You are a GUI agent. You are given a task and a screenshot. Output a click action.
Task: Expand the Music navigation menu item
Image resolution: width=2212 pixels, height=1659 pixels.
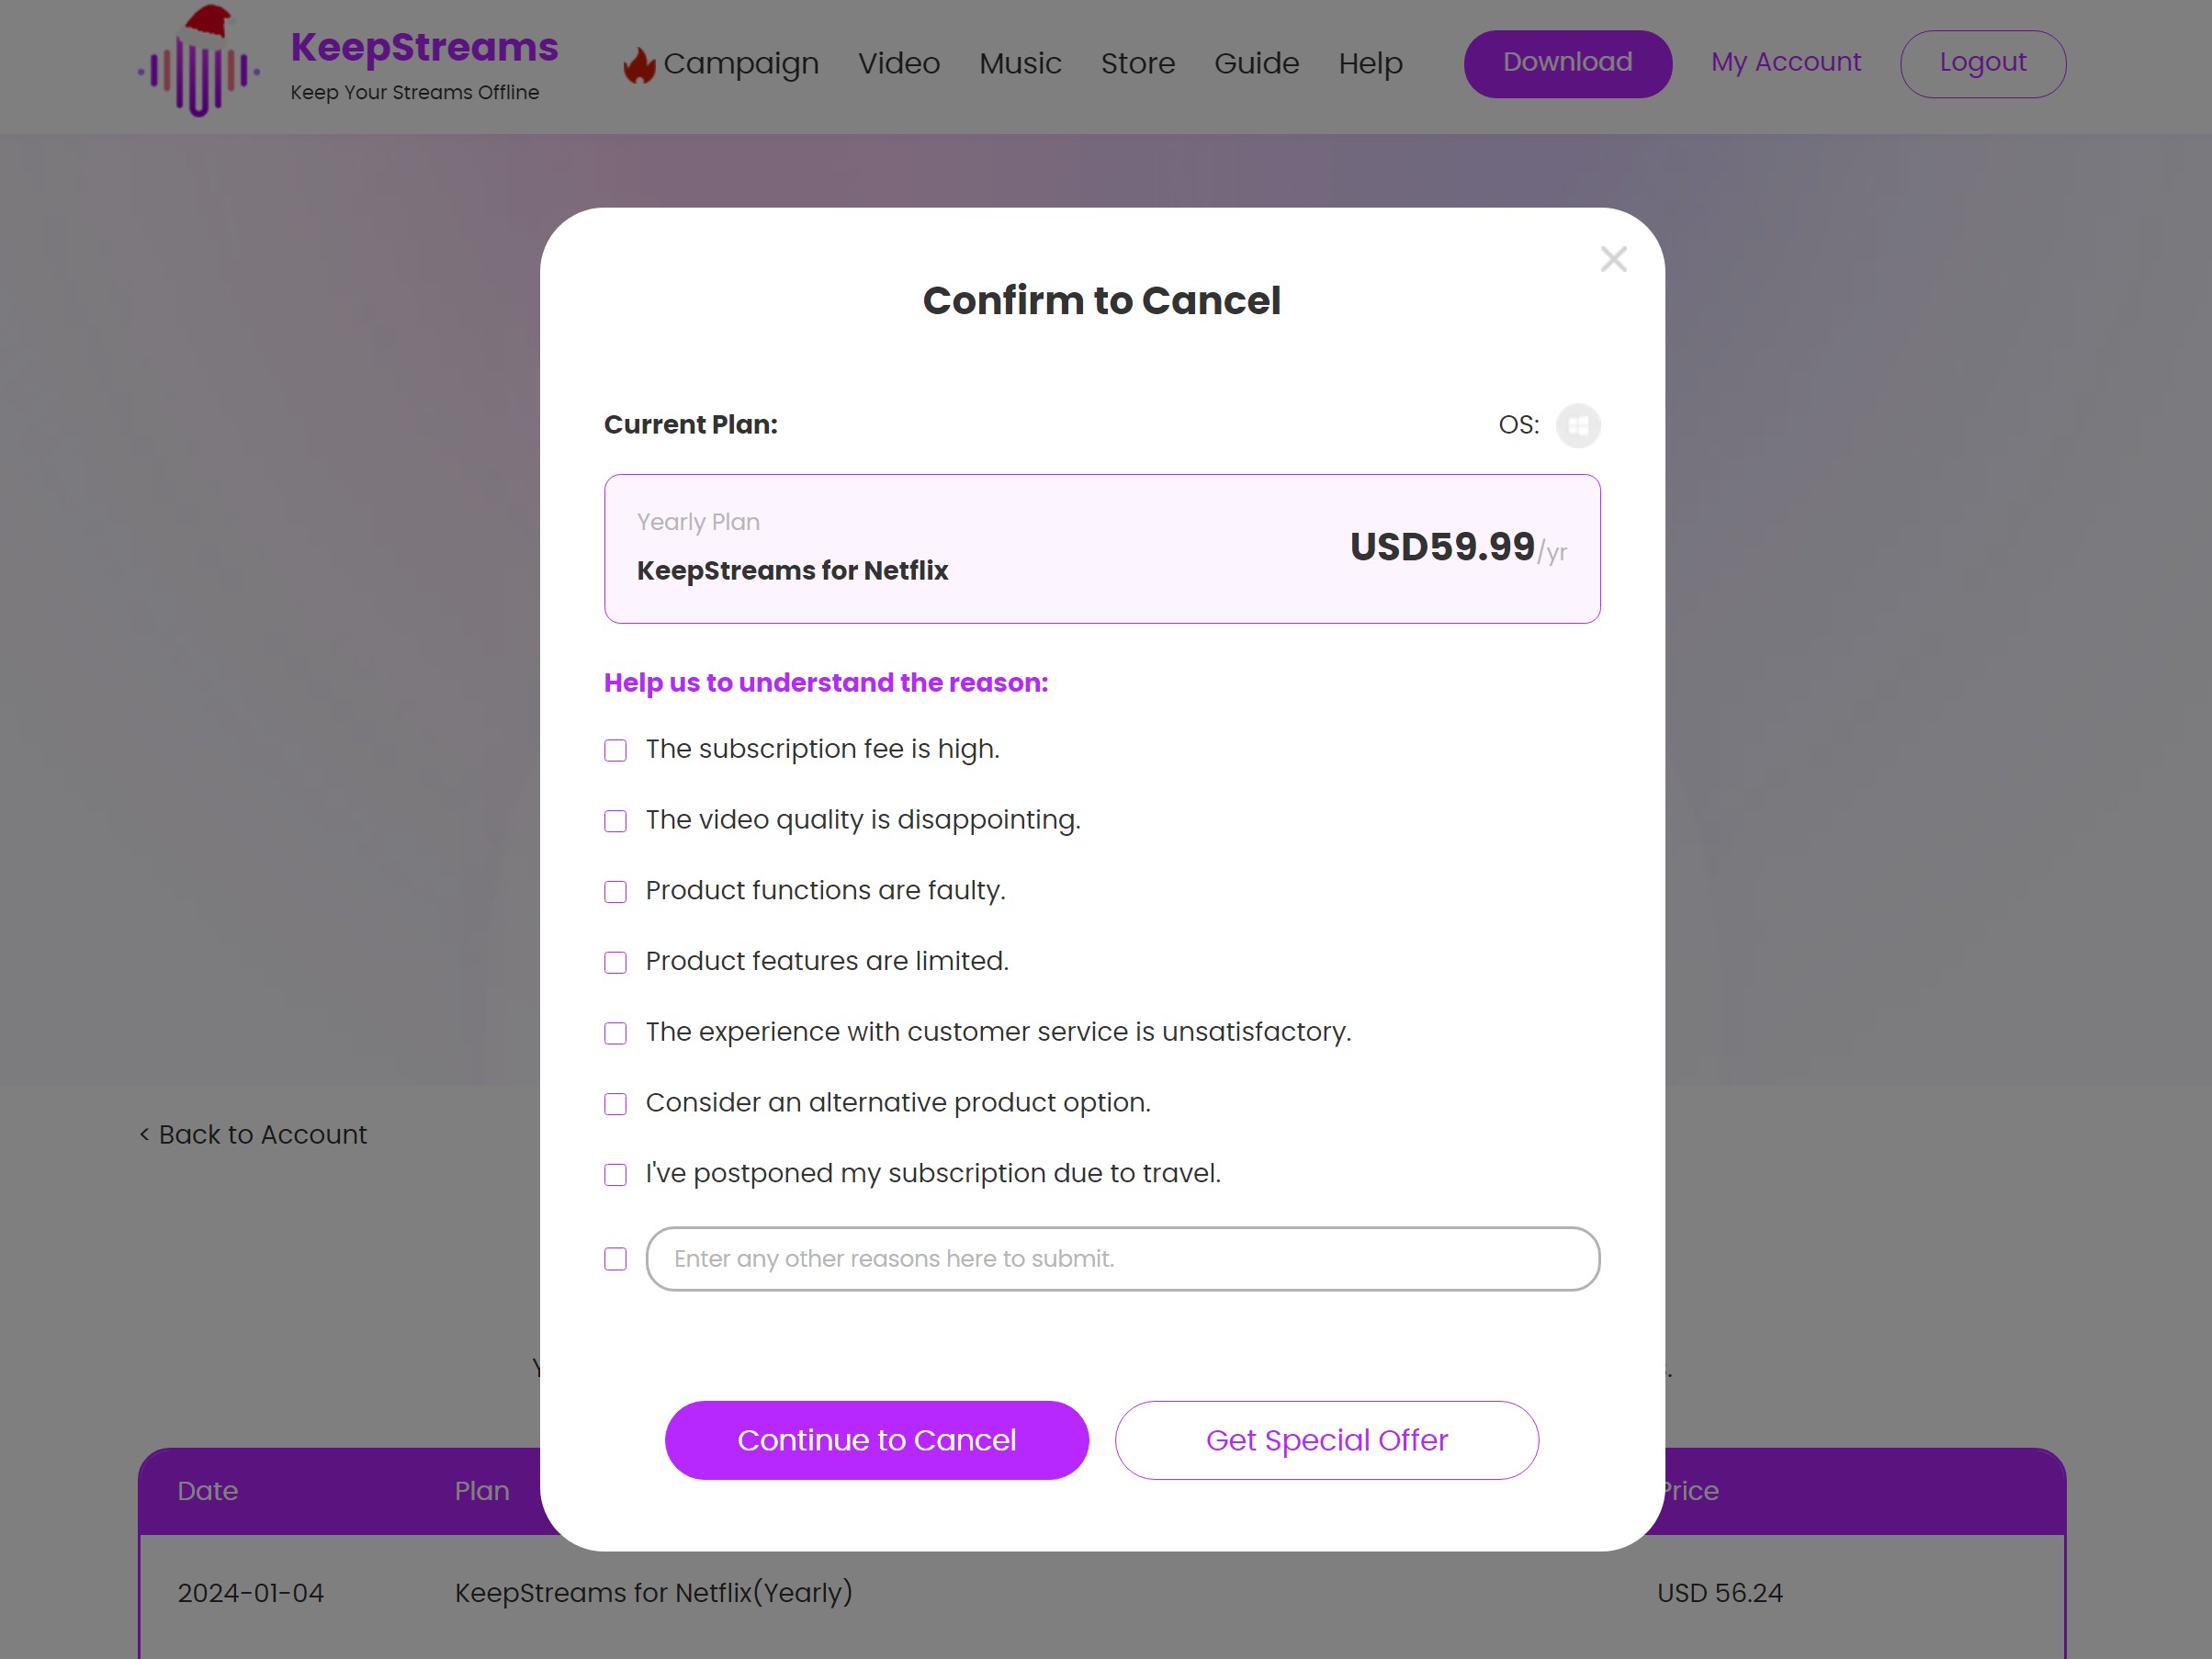pyautogui.click(x=1019, y=62)
